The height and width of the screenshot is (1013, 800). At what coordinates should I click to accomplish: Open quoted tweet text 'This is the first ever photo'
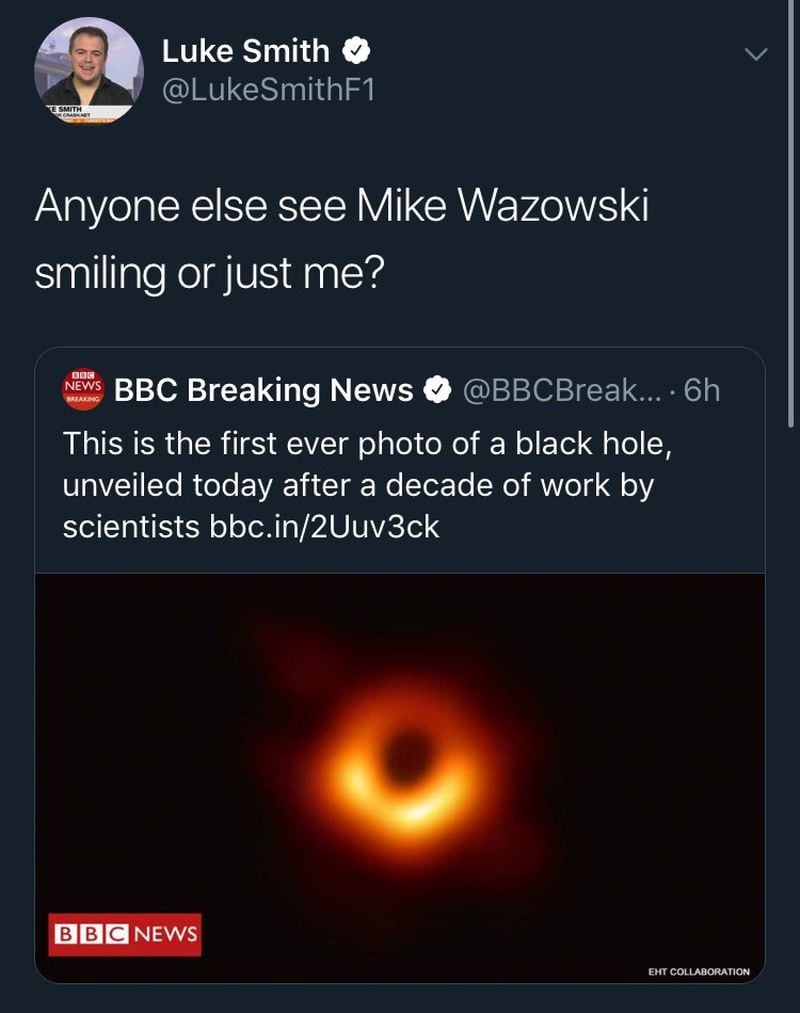(x=367, y=444)
